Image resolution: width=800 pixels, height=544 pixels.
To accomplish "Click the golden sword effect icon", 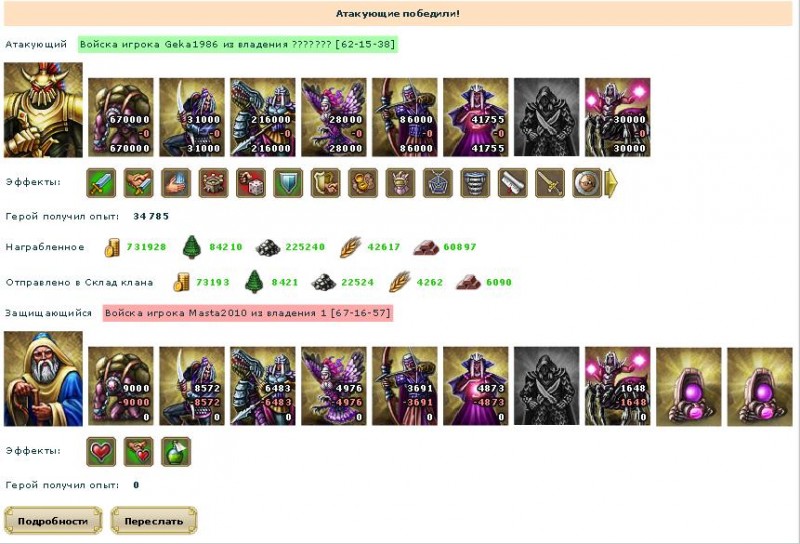I will point(550,183).
